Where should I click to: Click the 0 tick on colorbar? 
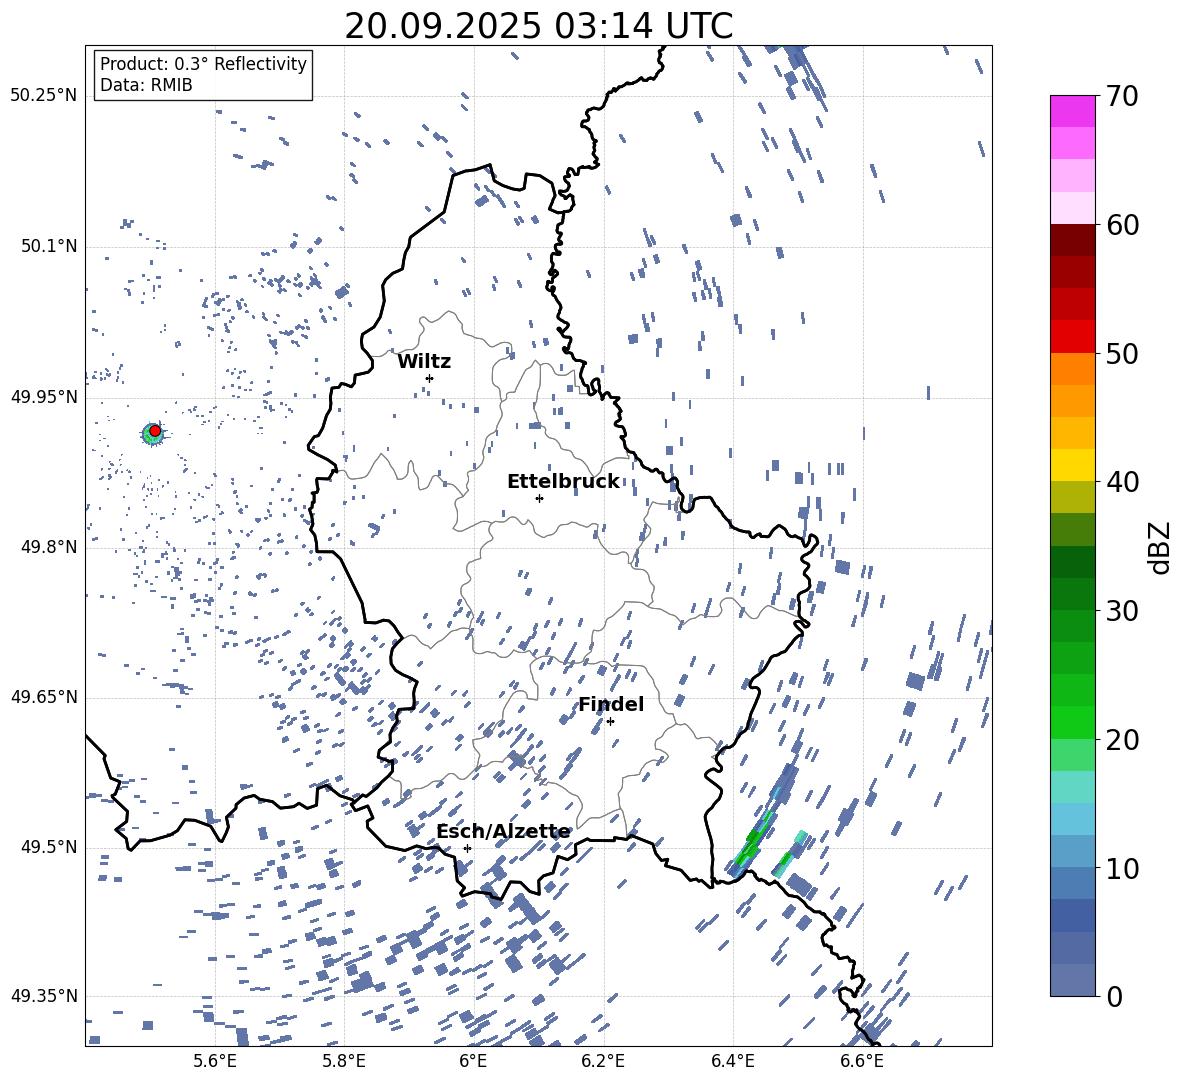[1113, 996]
